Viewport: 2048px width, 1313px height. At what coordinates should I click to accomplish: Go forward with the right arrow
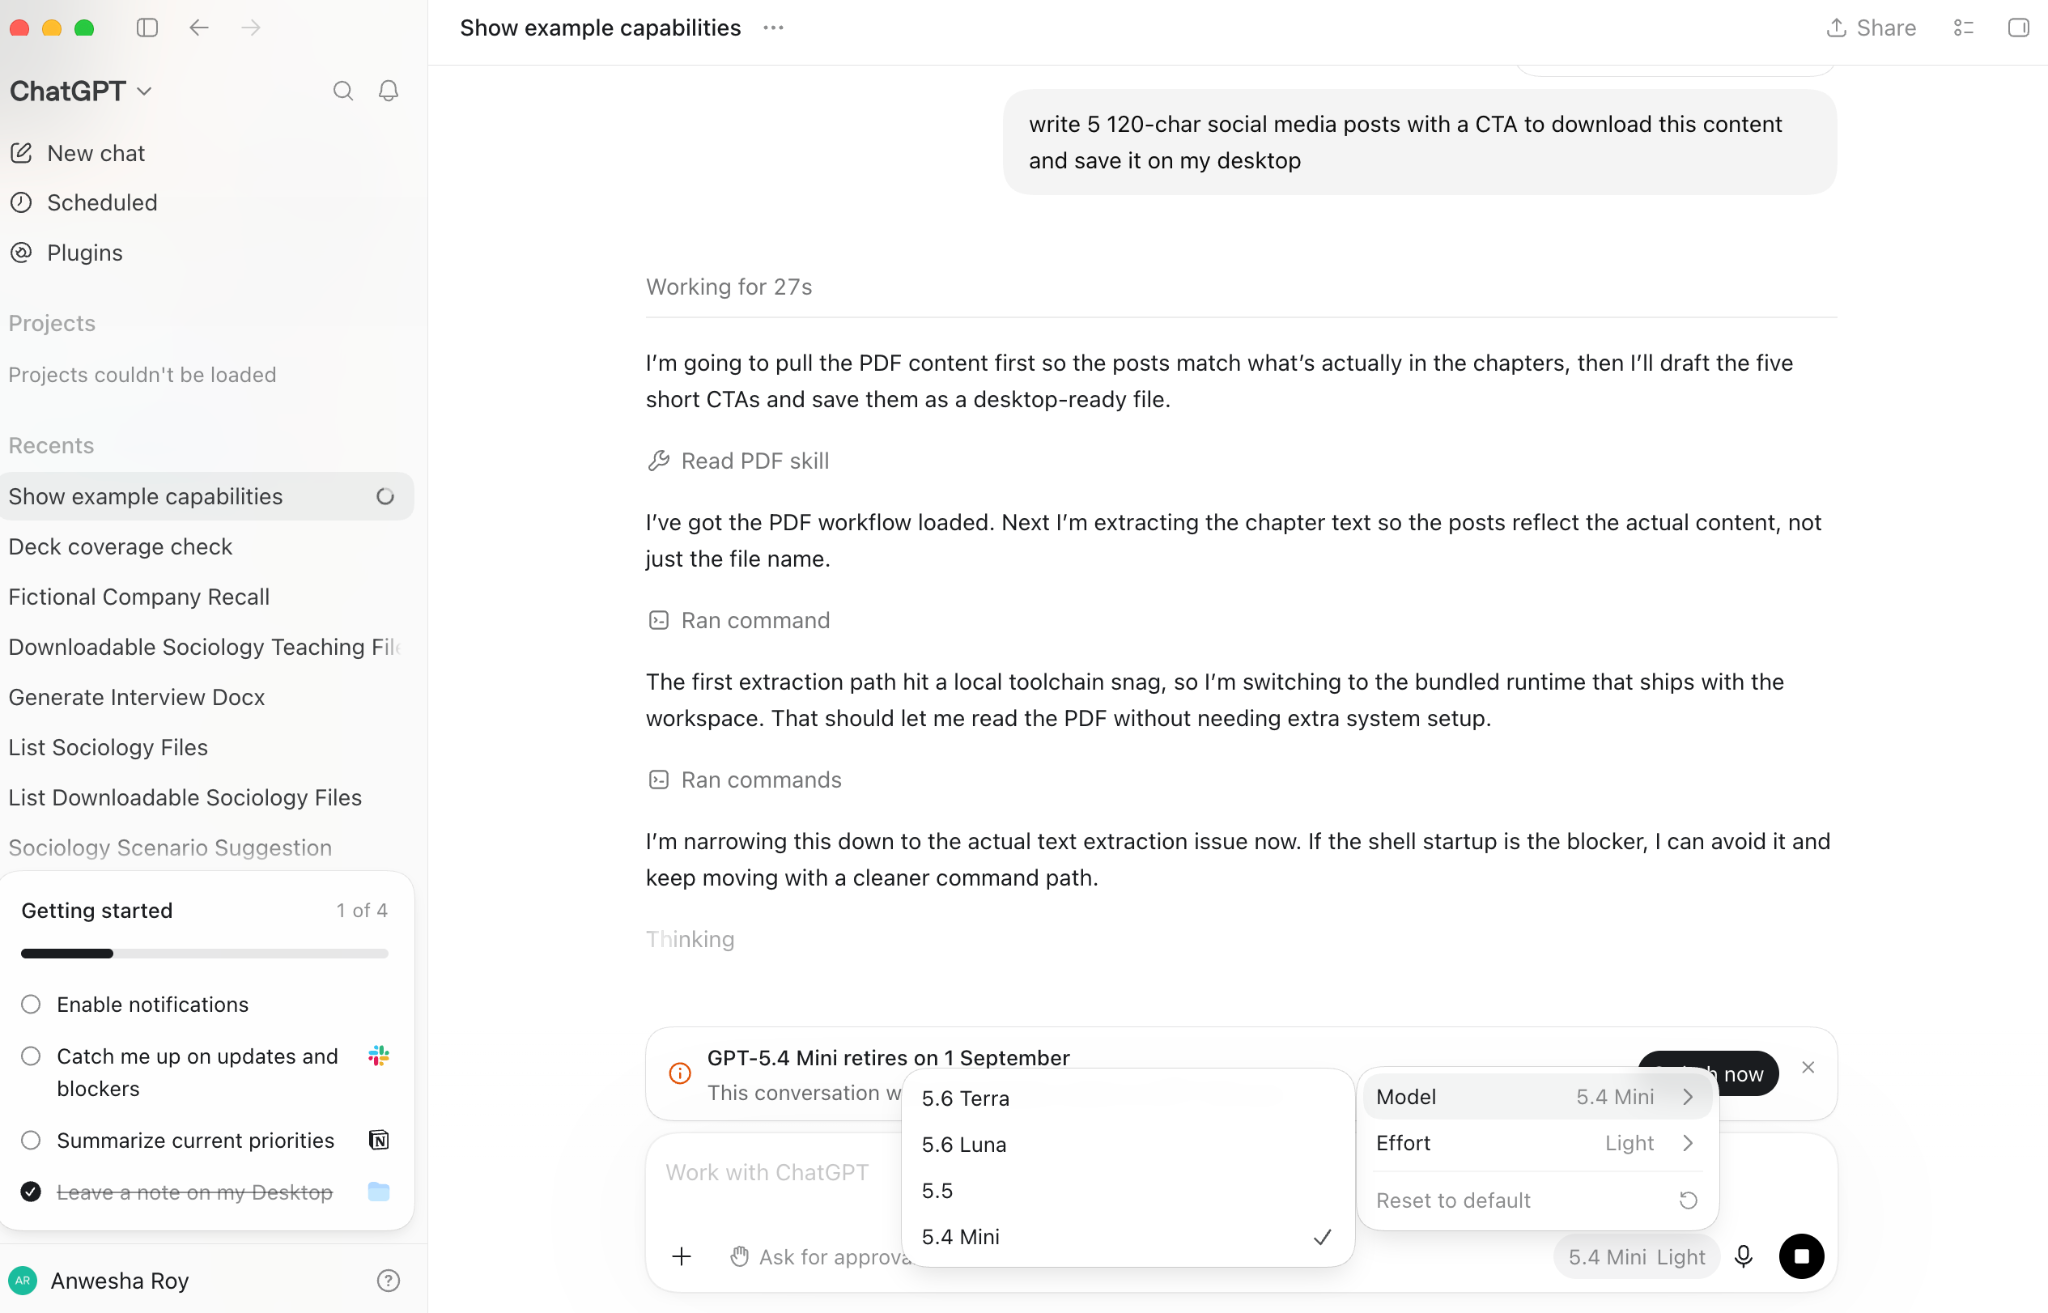(251, 27)
